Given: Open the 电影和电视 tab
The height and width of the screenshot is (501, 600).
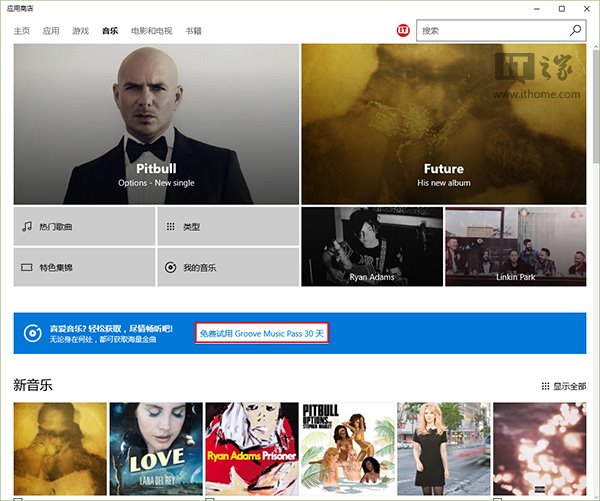Looking at the screenshot, I should (x=152, y=31).
